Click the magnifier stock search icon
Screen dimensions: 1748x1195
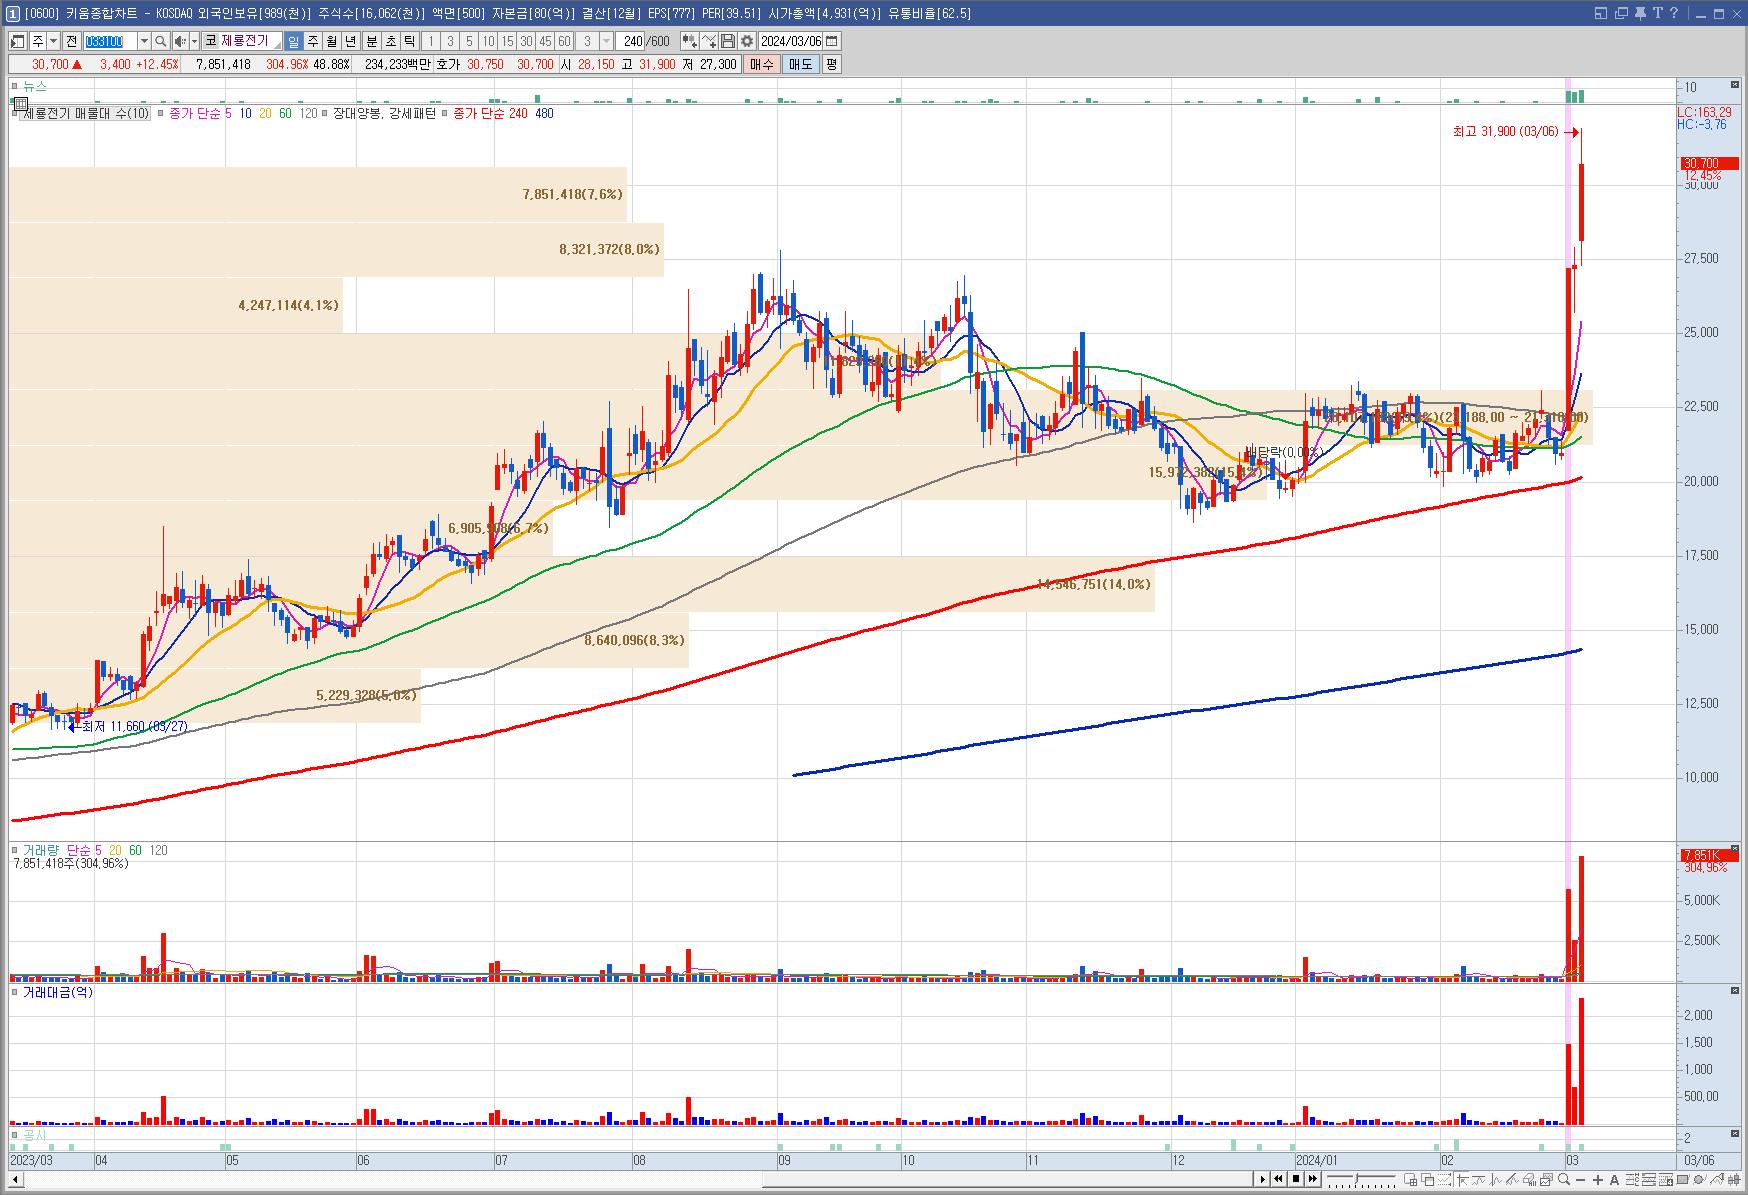[160, 41]
